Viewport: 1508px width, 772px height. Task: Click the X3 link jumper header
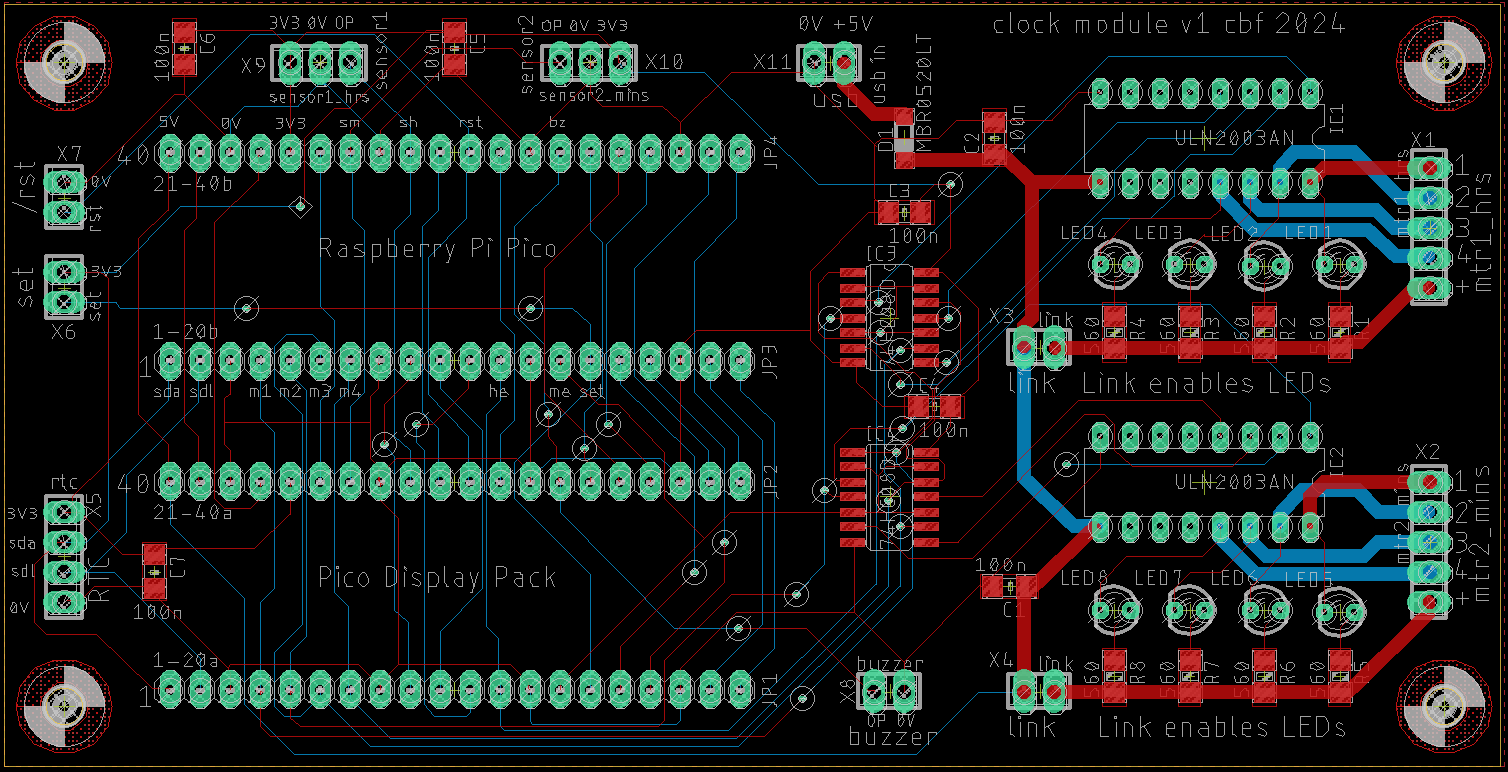tap(1040, 348)
